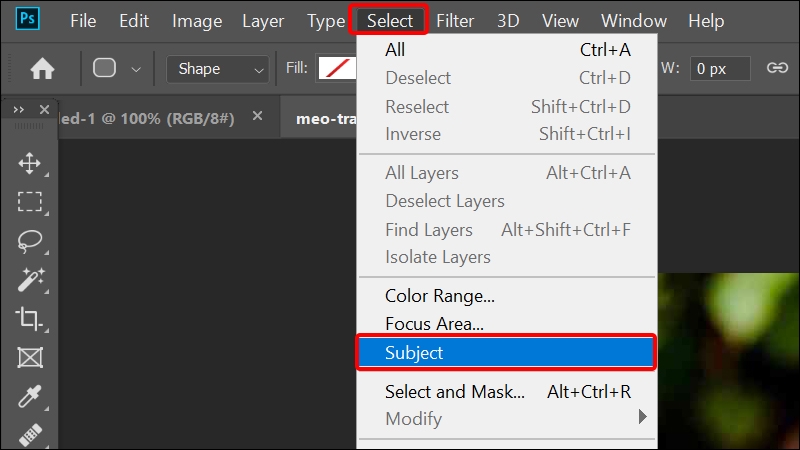
Task: Open the Help menu
Action: coord(706,21)
